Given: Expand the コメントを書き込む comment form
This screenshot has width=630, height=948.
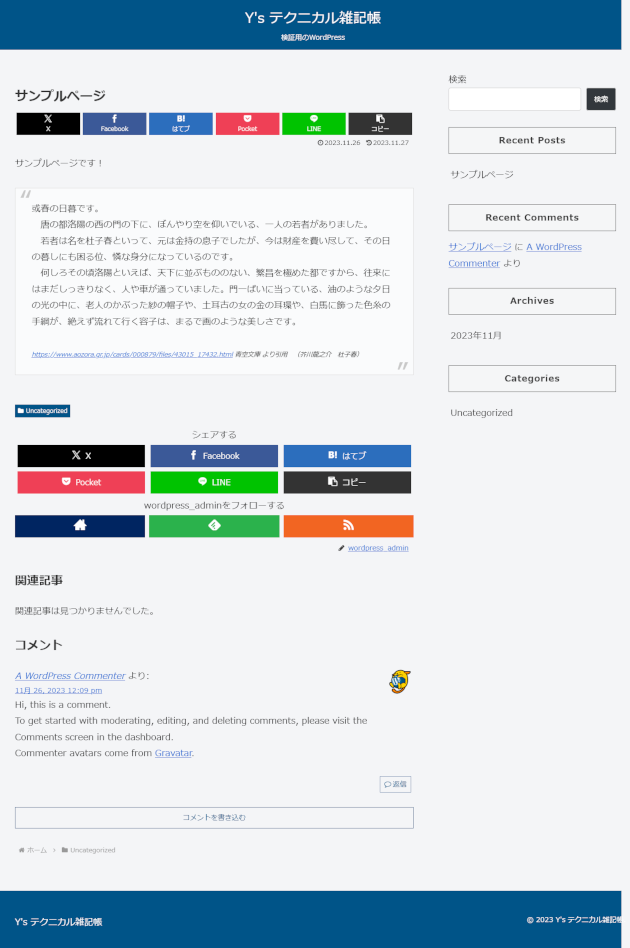Looking at the screenshot, I should point(214,818).
